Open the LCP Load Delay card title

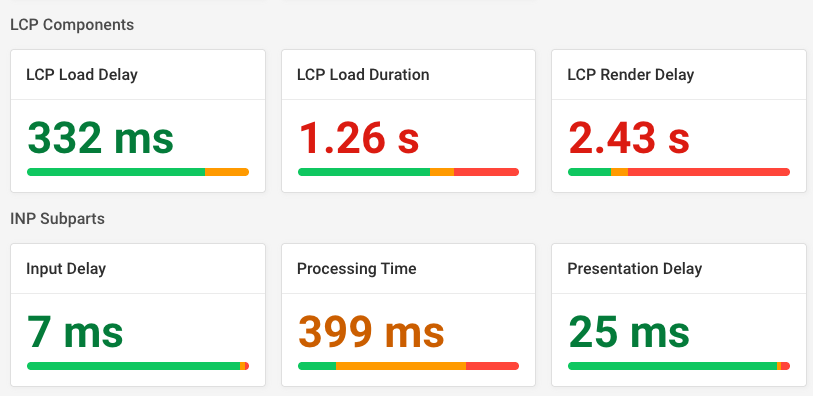point(82,75)
